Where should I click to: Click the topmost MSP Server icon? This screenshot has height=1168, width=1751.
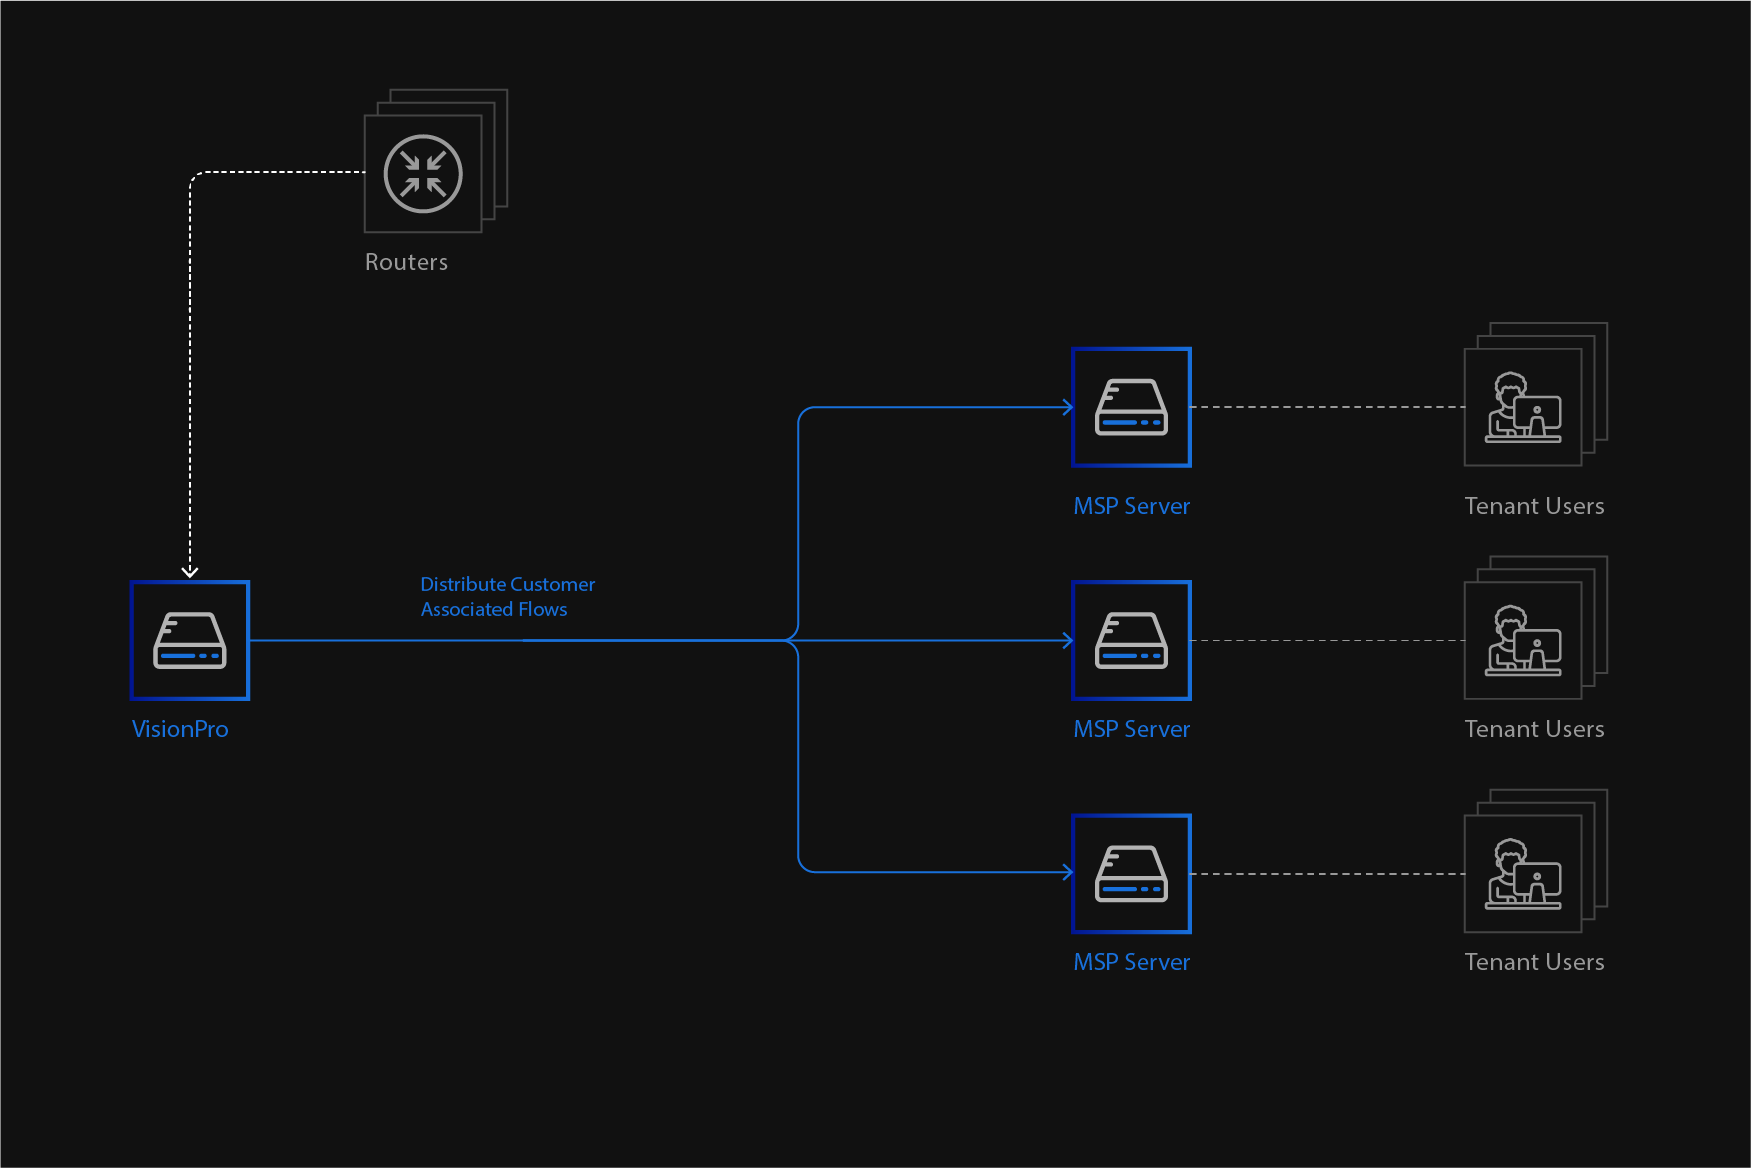pos(1131,407)
